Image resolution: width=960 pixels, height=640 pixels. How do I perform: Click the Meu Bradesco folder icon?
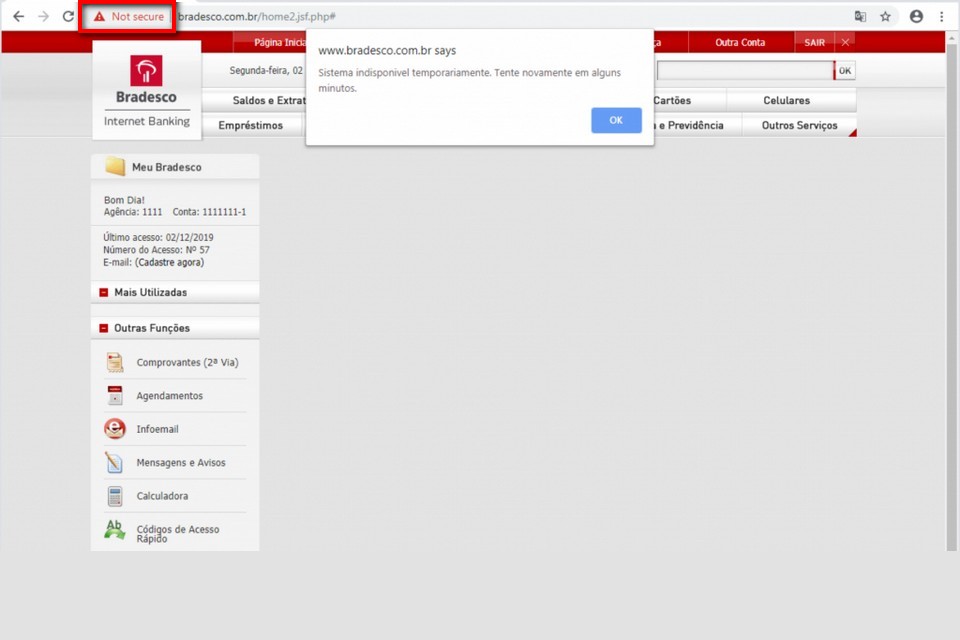pyautogui.click(x=115, y=166)
